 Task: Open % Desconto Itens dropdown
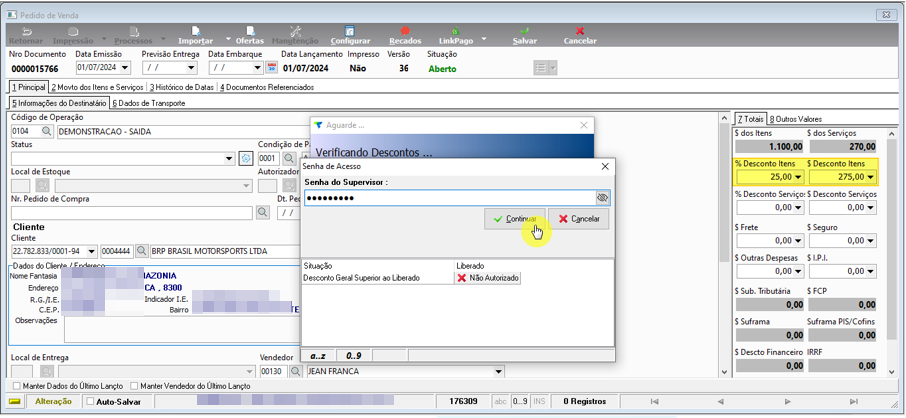click(799, 176)
